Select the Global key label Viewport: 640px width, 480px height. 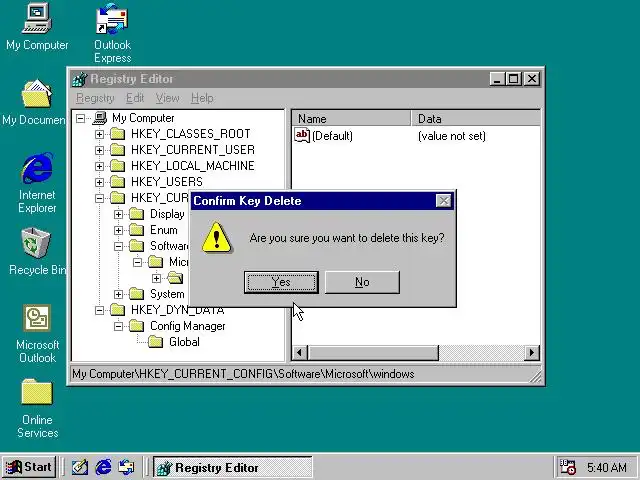tap(184, 342)
